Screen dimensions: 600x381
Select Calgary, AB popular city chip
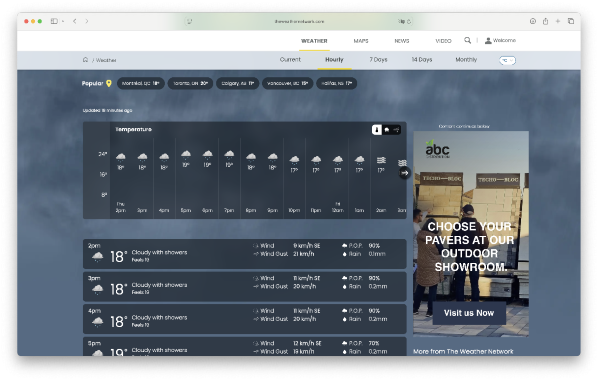[238, 83]
